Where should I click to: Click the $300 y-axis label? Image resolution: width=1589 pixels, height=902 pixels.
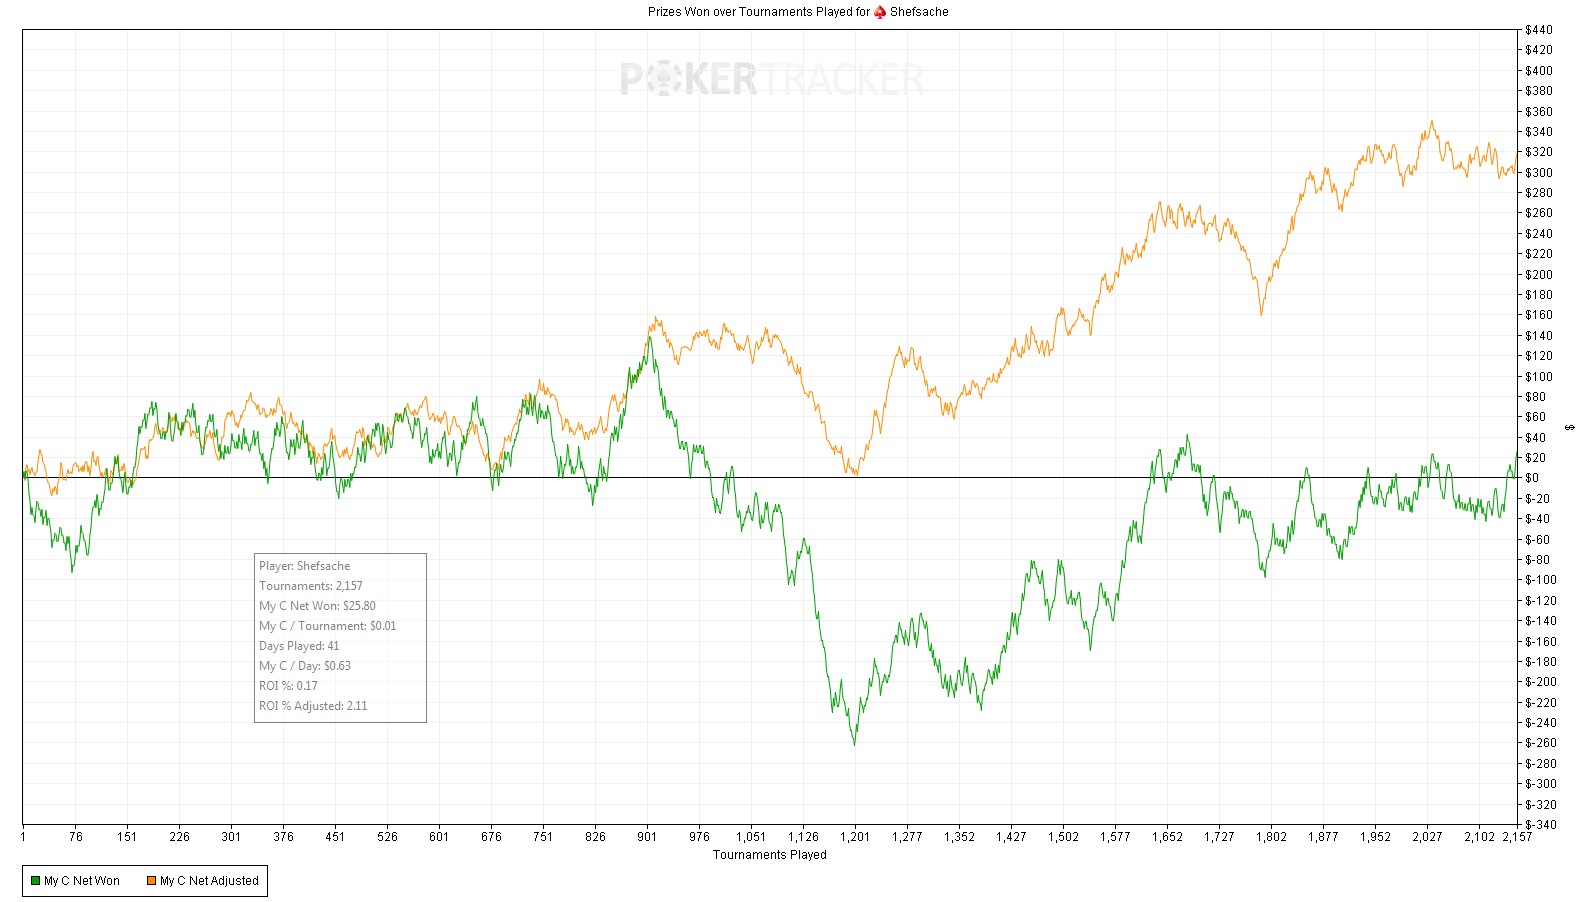[x=1538, y=172]
